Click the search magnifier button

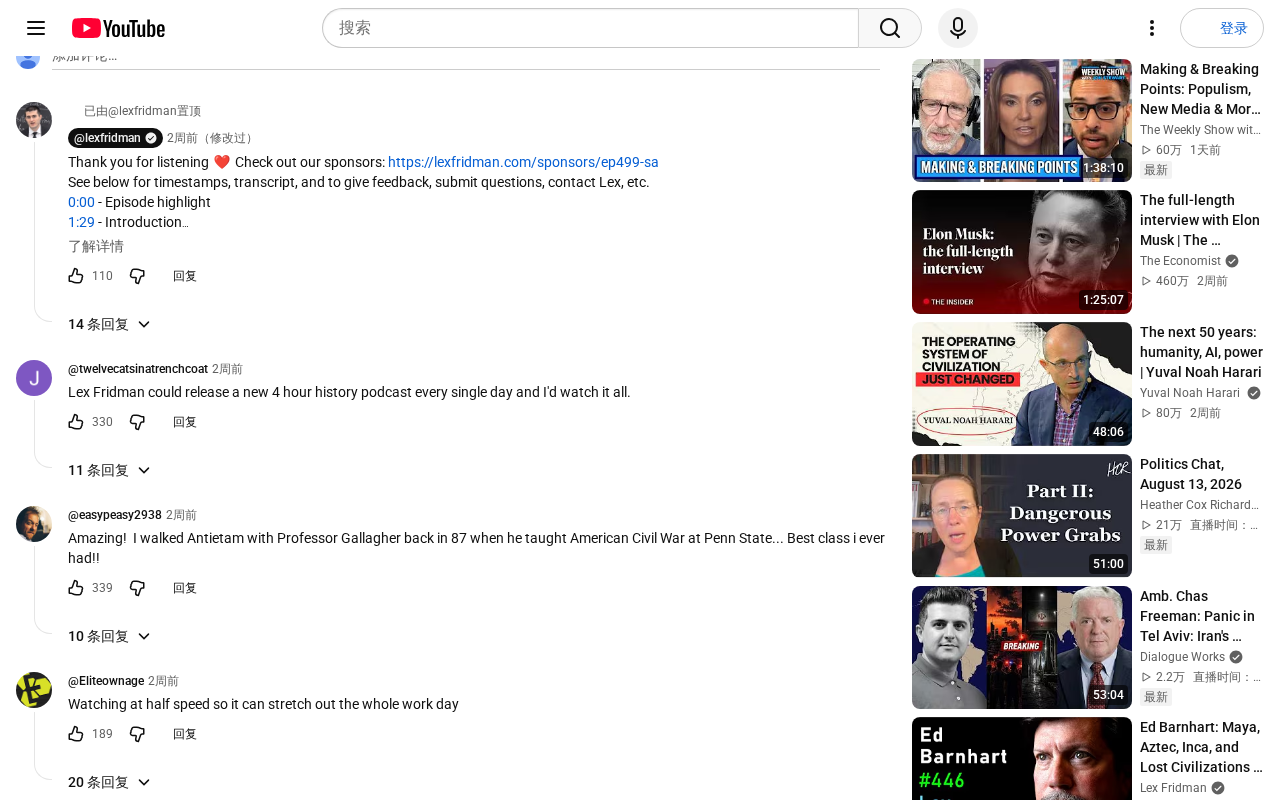(x=890, y=28)
